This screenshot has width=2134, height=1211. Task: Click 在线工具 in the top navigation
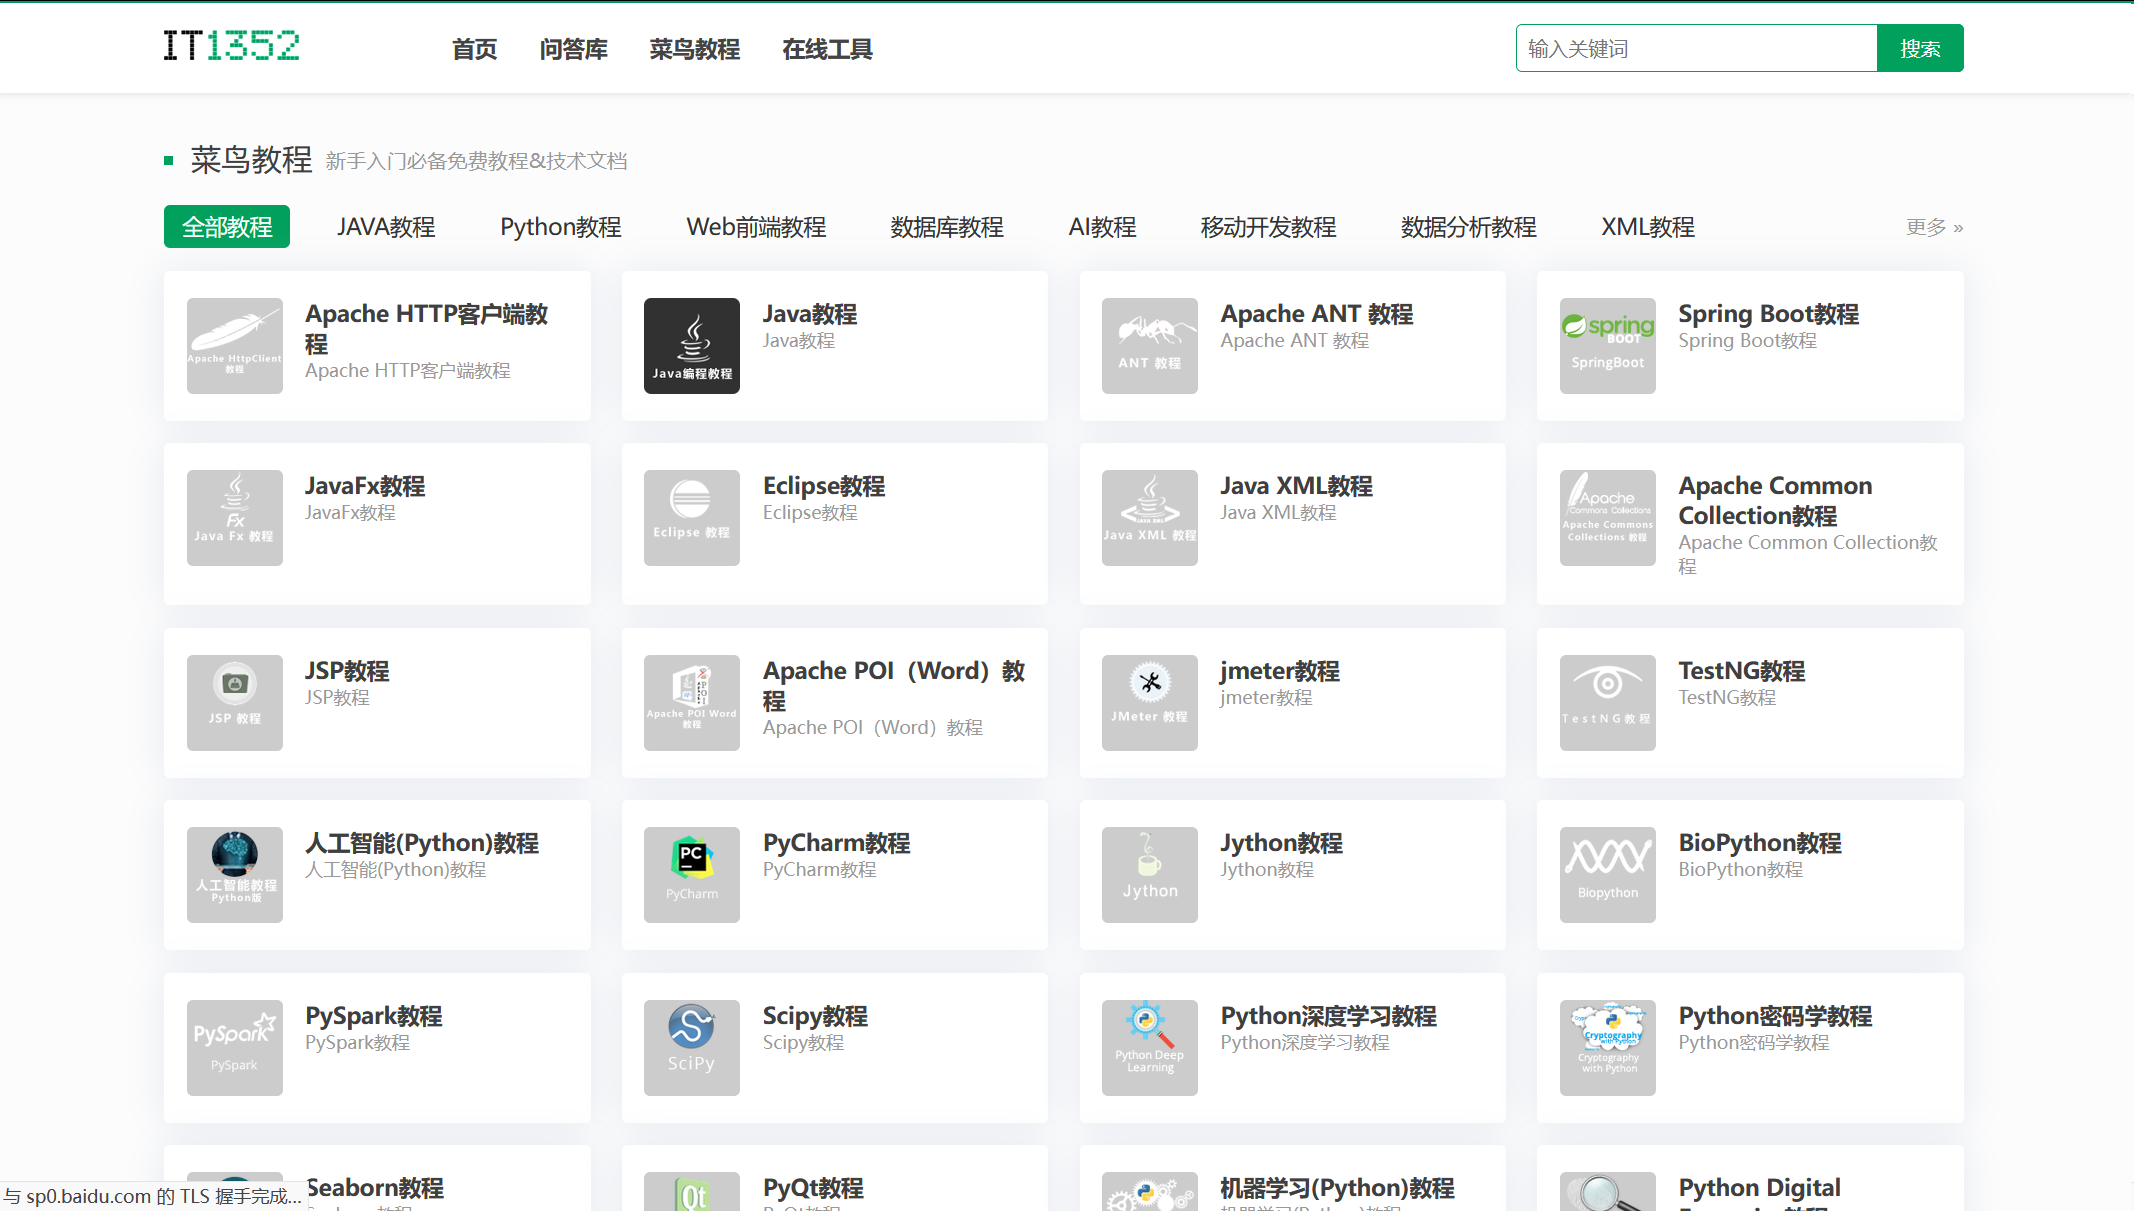pyautogui.click(x=827, y=49)
